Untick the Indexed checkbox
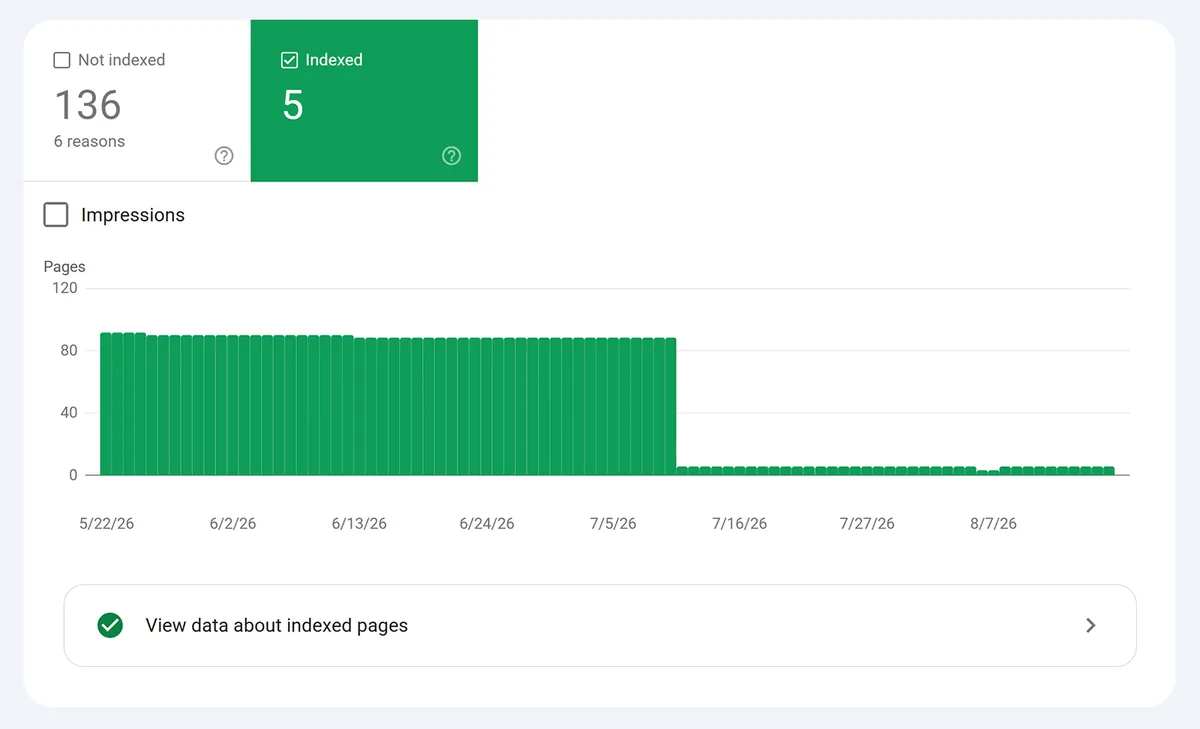Image resolution: width=1200 pixels, height=729 pixels. (290, 60)
